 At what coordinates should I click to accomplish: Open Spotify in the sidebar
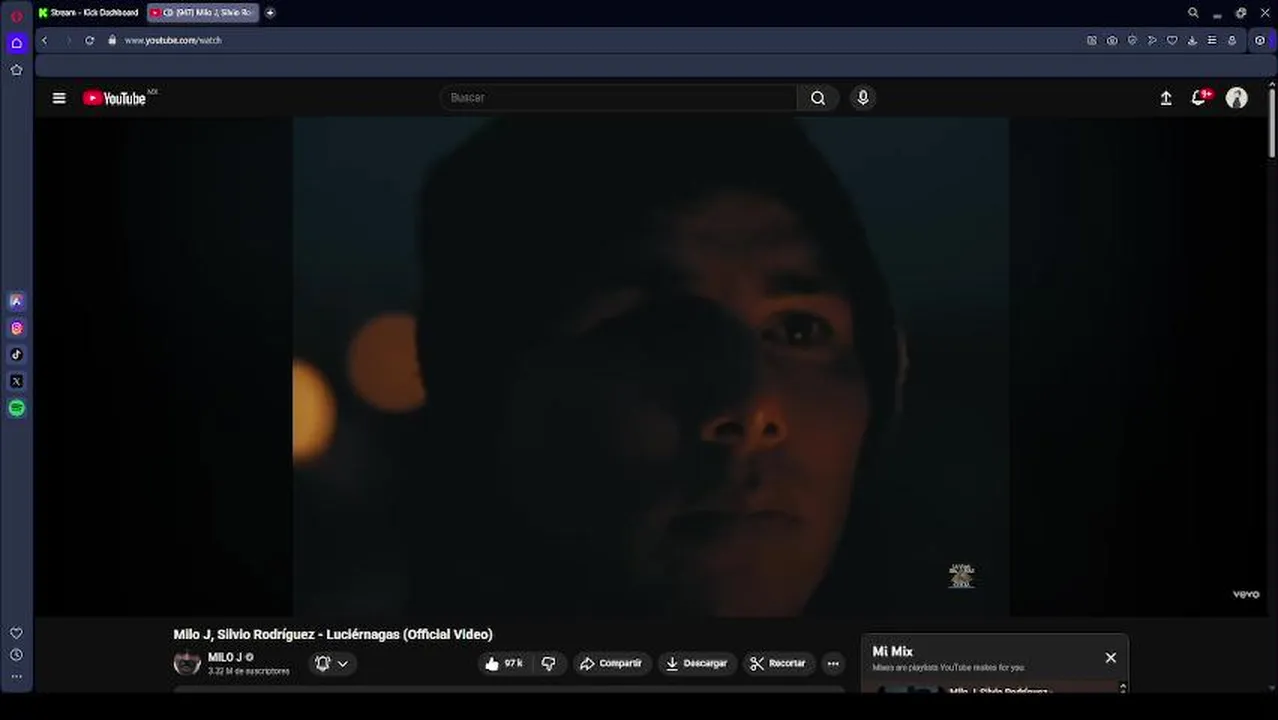16,408
